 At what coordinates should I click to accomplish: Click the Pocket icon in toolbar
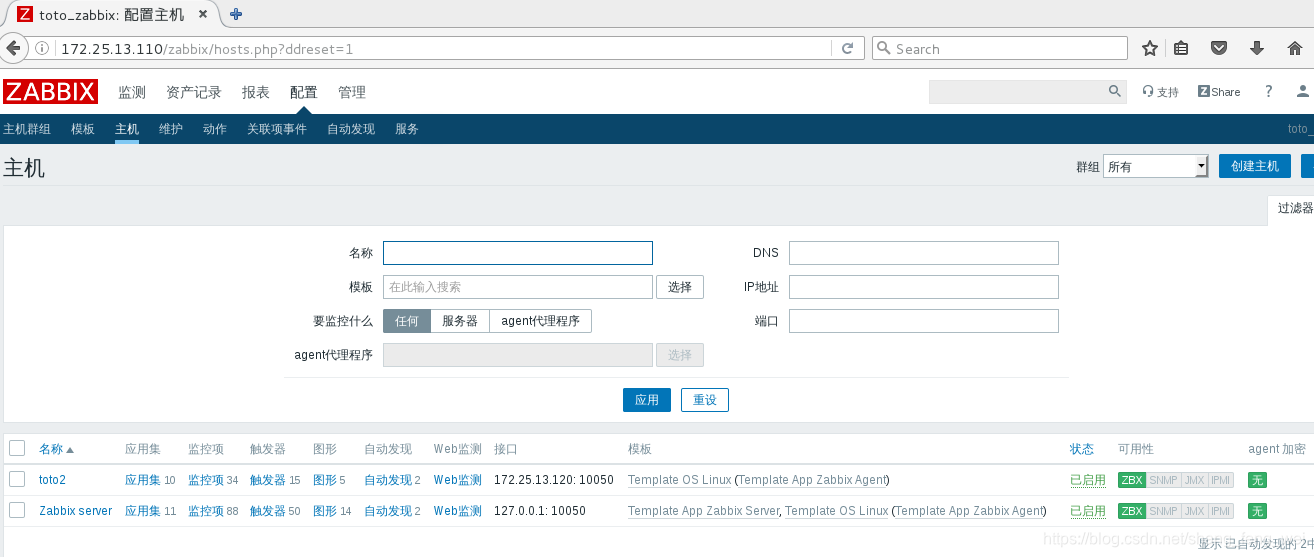1219,48
